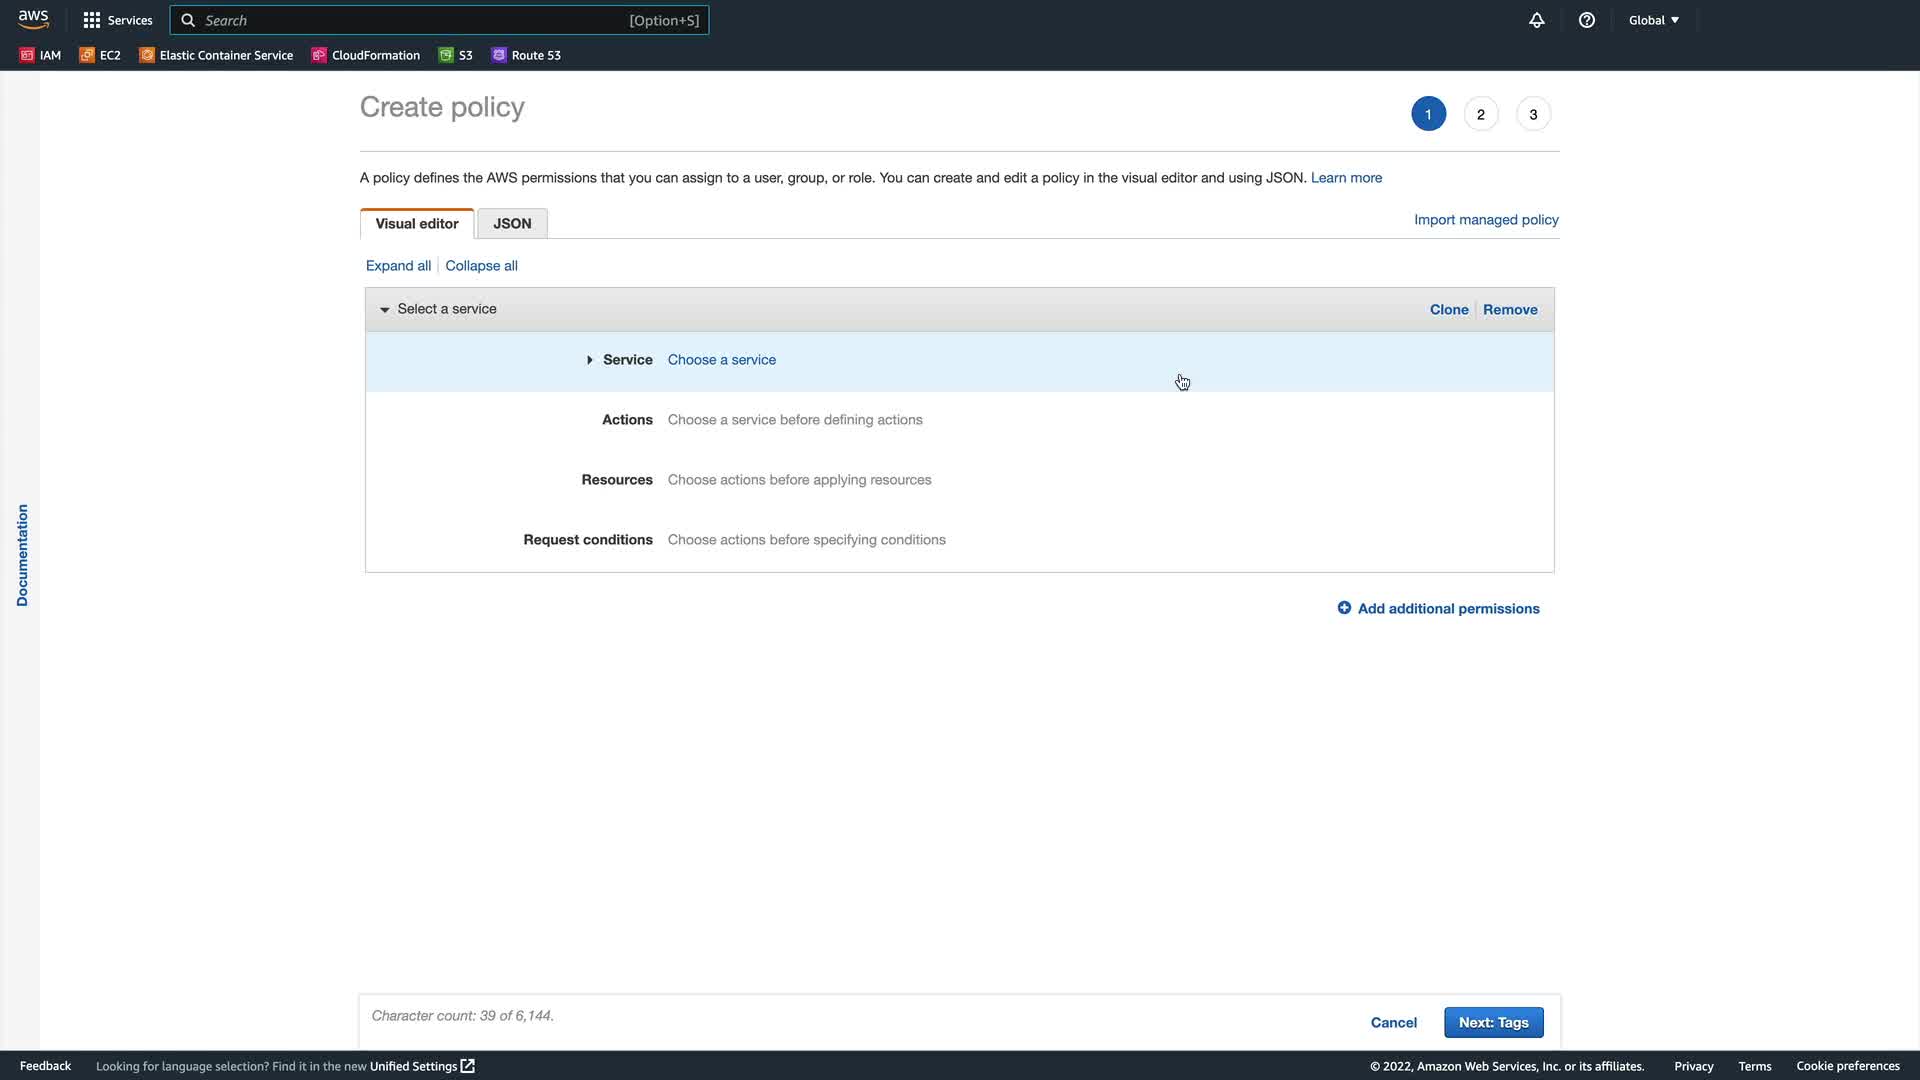
Task: Collapse the Select a service section
Action: [x=385, y=310]
